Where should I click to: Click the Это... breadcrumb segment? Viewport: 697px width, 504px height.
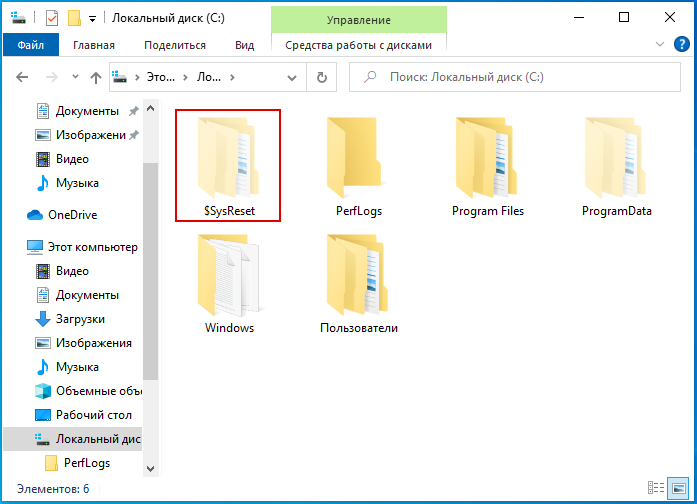coord(160,77)
